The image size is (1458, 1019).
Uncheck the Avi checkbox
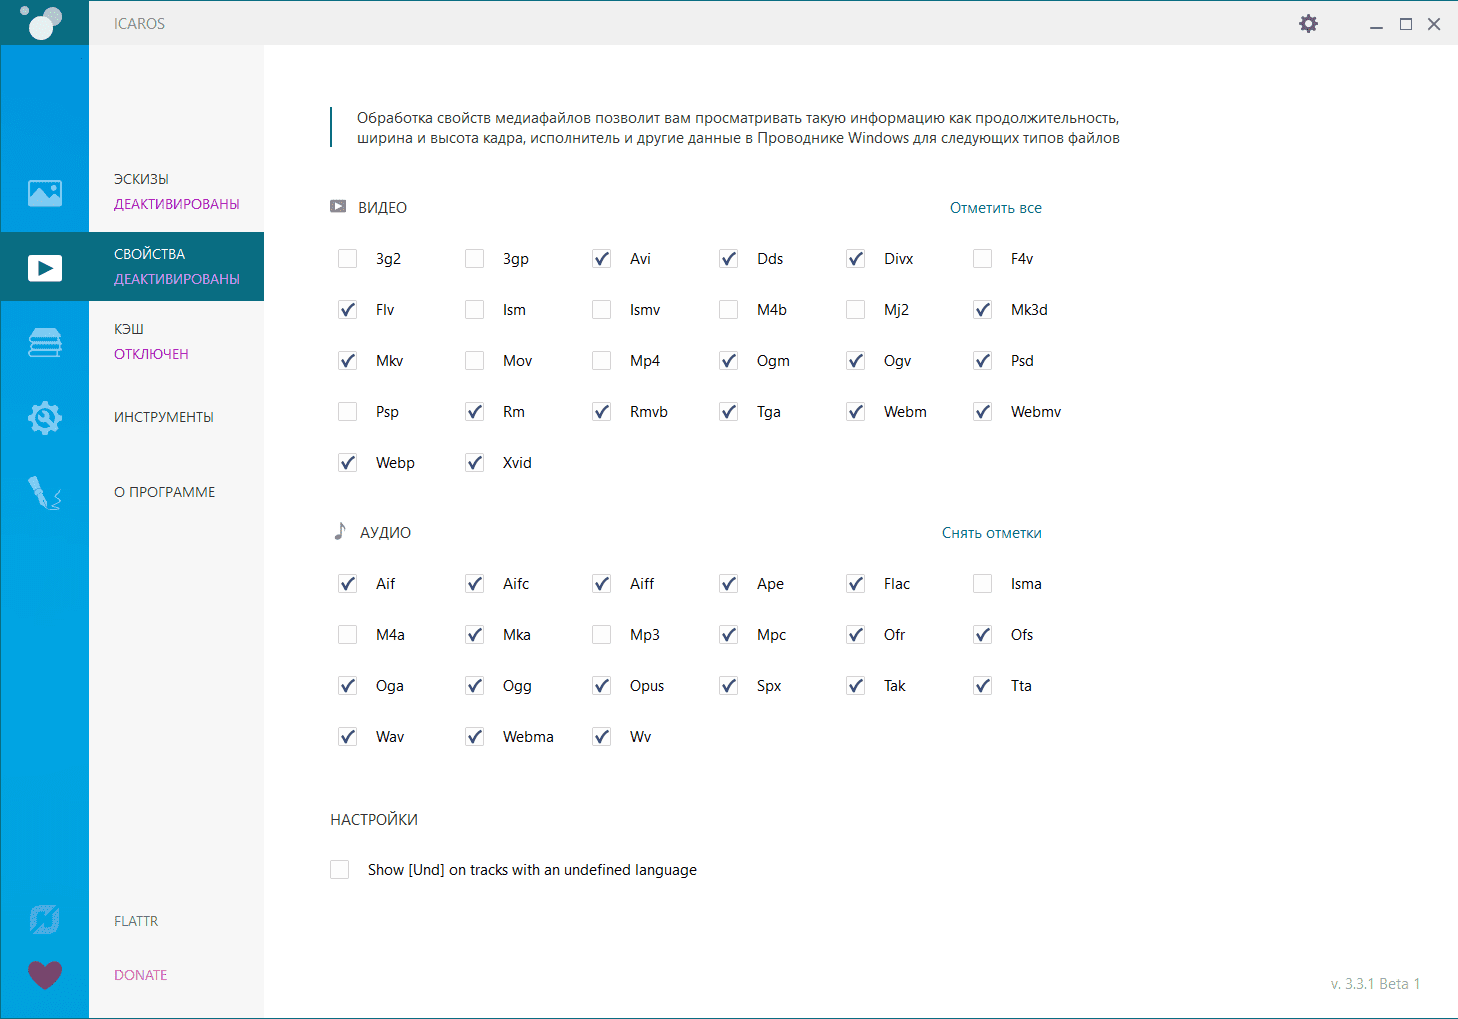click(602, 259)
